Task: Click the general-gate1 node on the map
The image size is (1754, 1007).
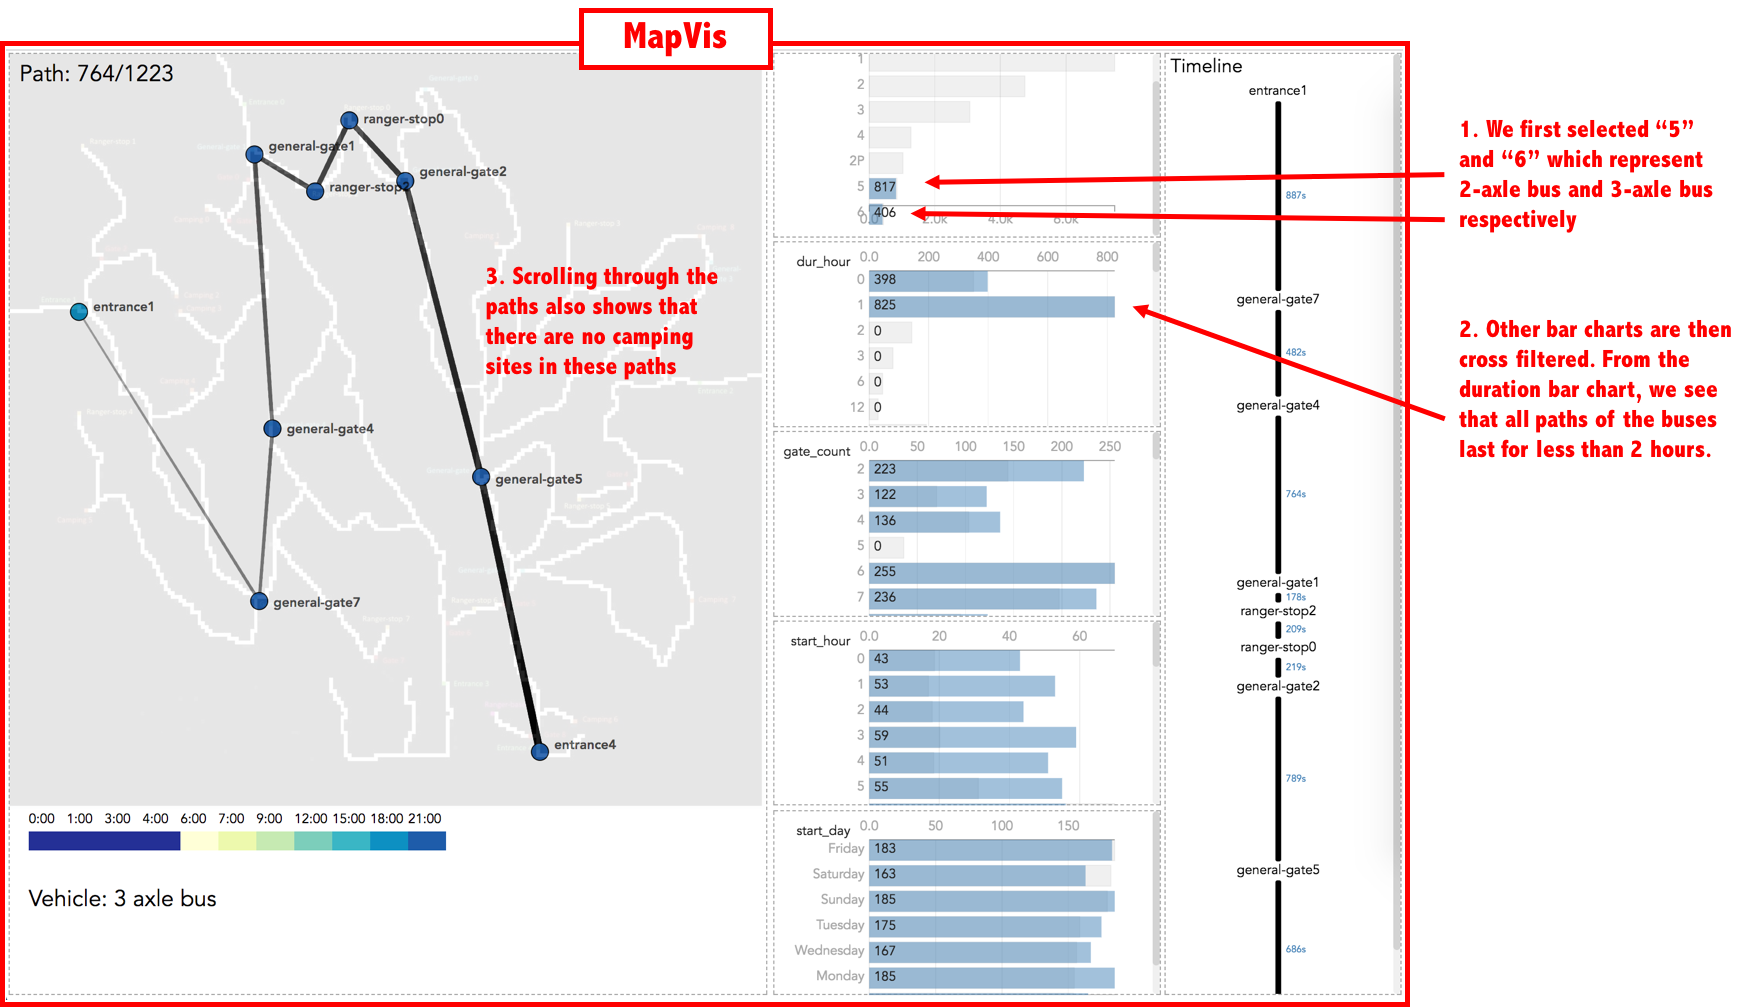Action: [255, 154]
